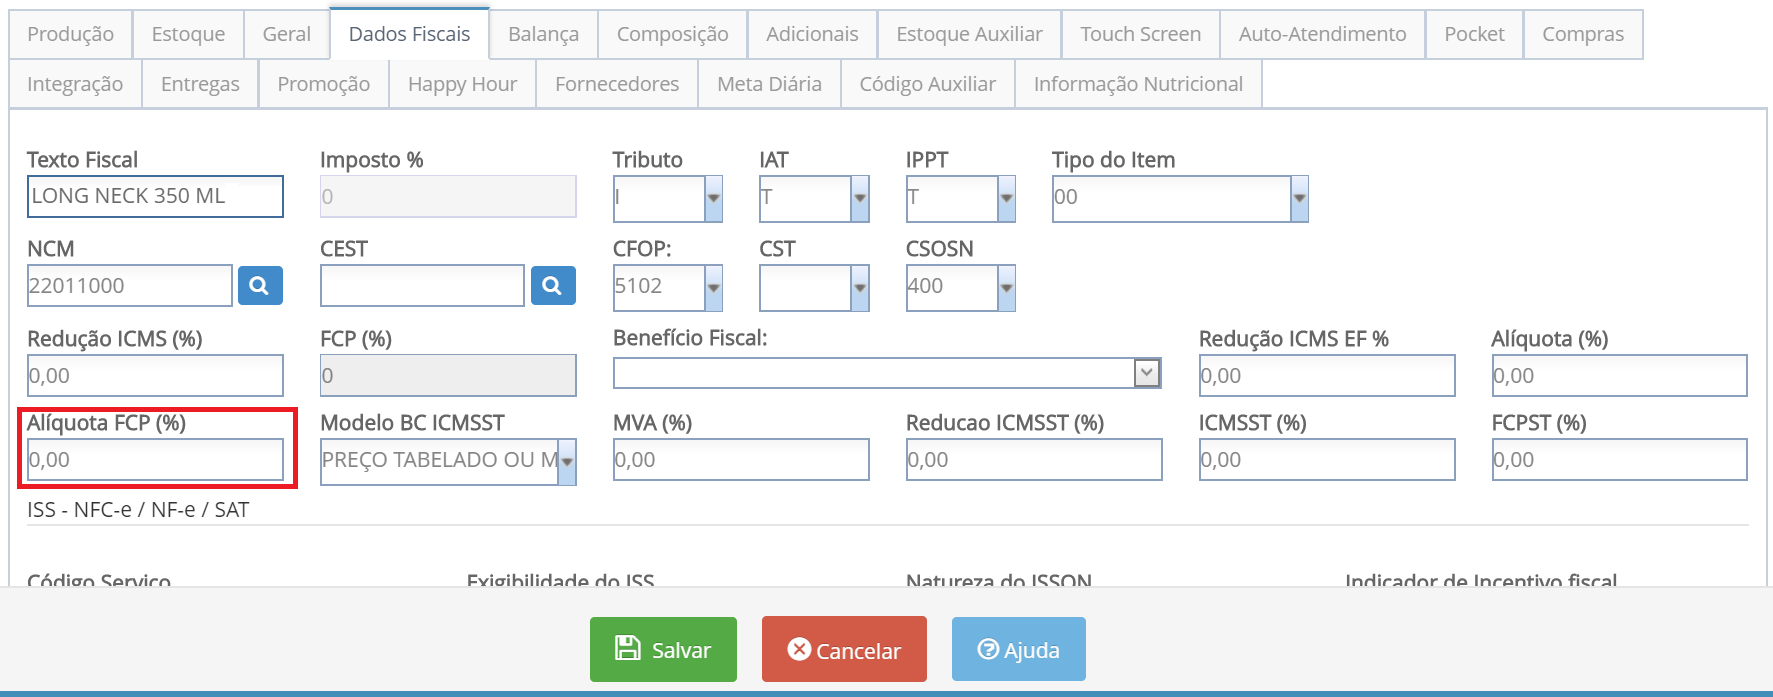Open the Fornecedores tab

click(x=617, y=84)
